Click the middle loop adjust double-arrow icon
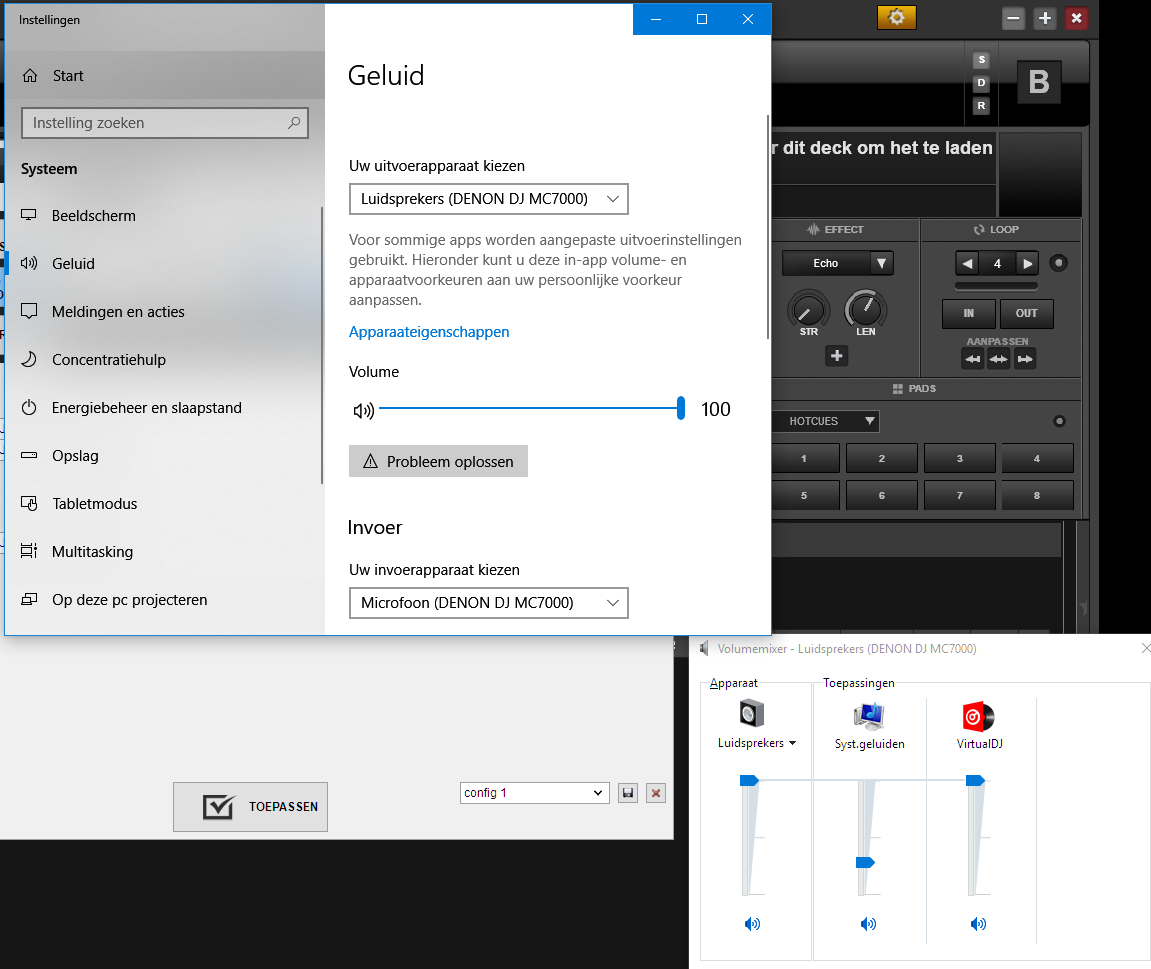 point(999,359)
